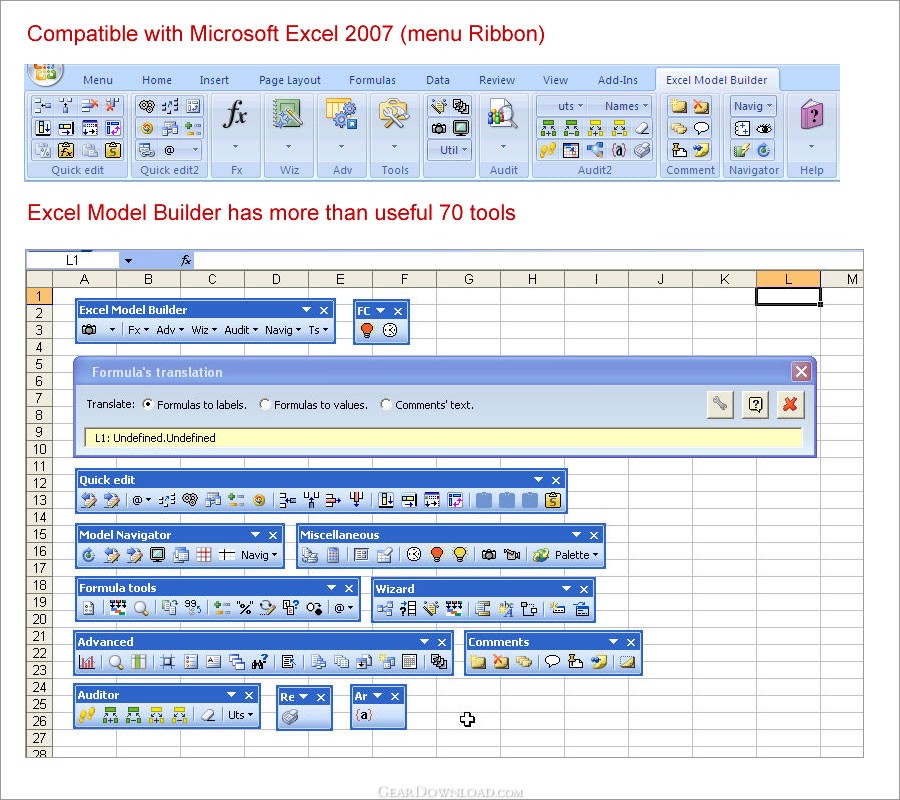Click the binoculars icon in Advanced toolbar

click(259, 662)
